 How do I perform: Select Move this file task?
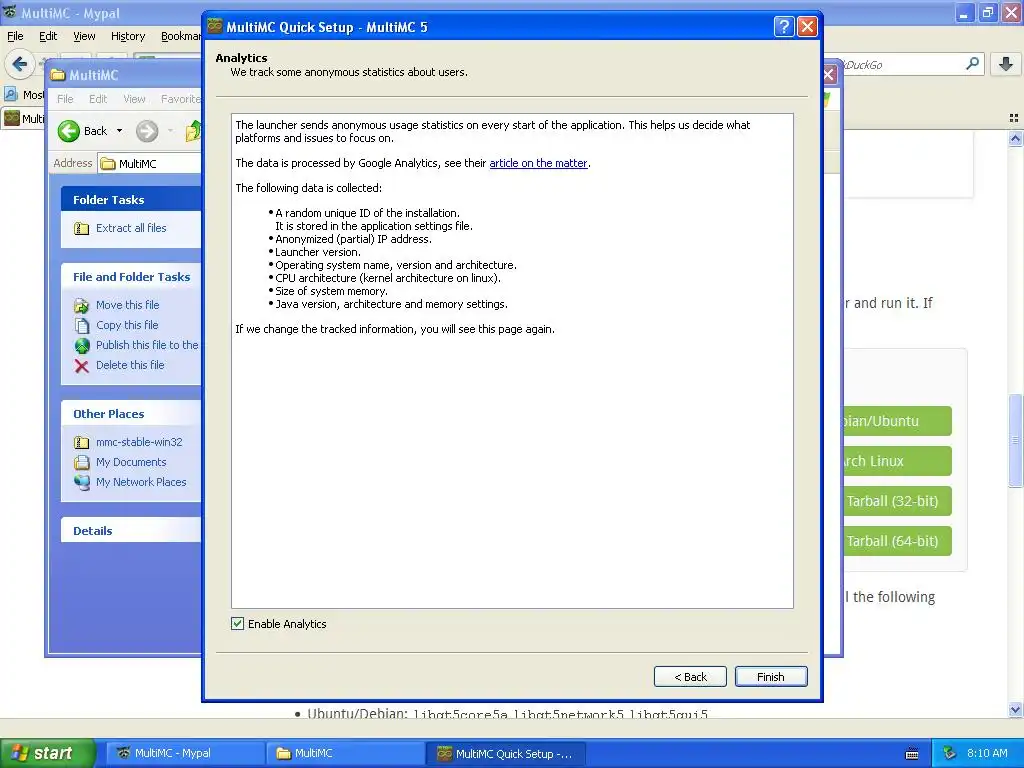127,305
